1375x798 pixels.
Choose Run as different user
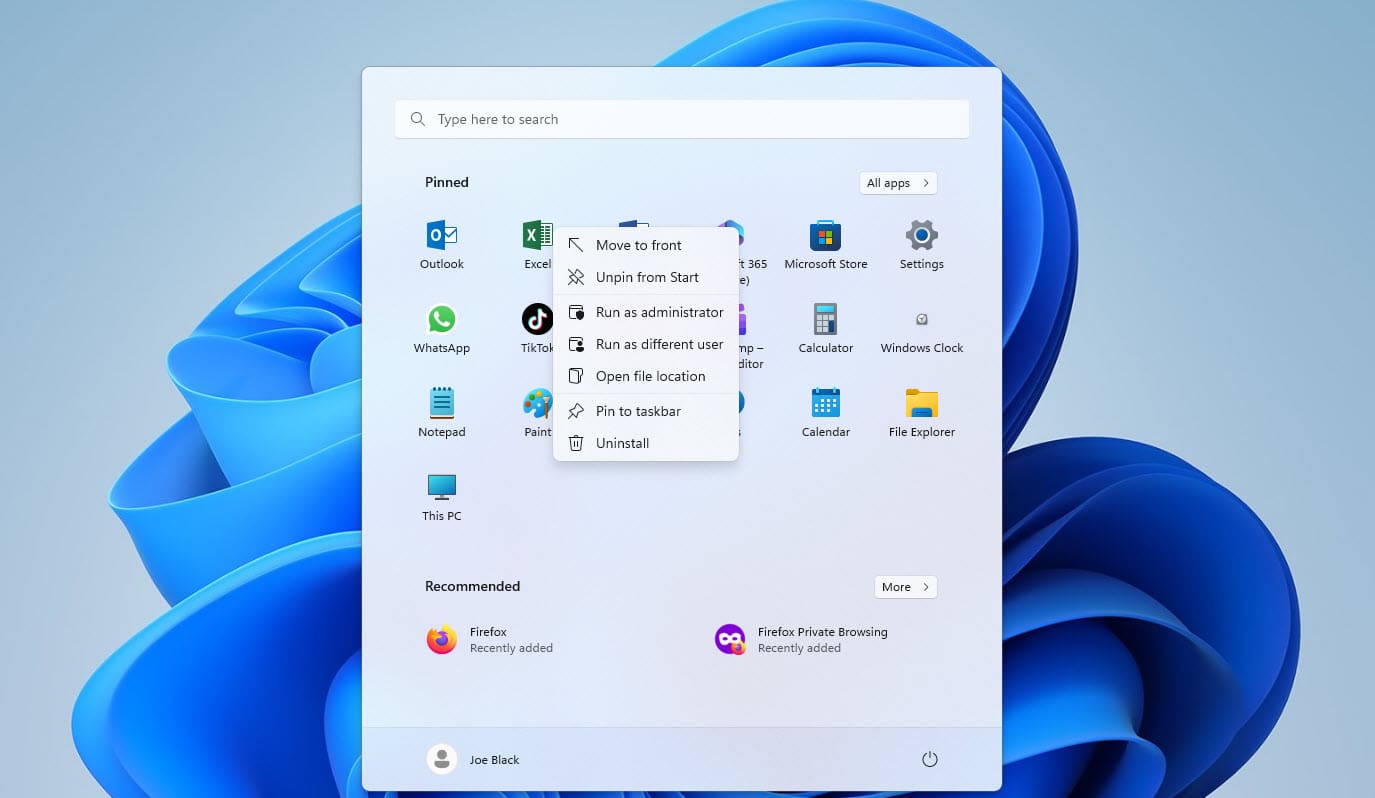646,344
